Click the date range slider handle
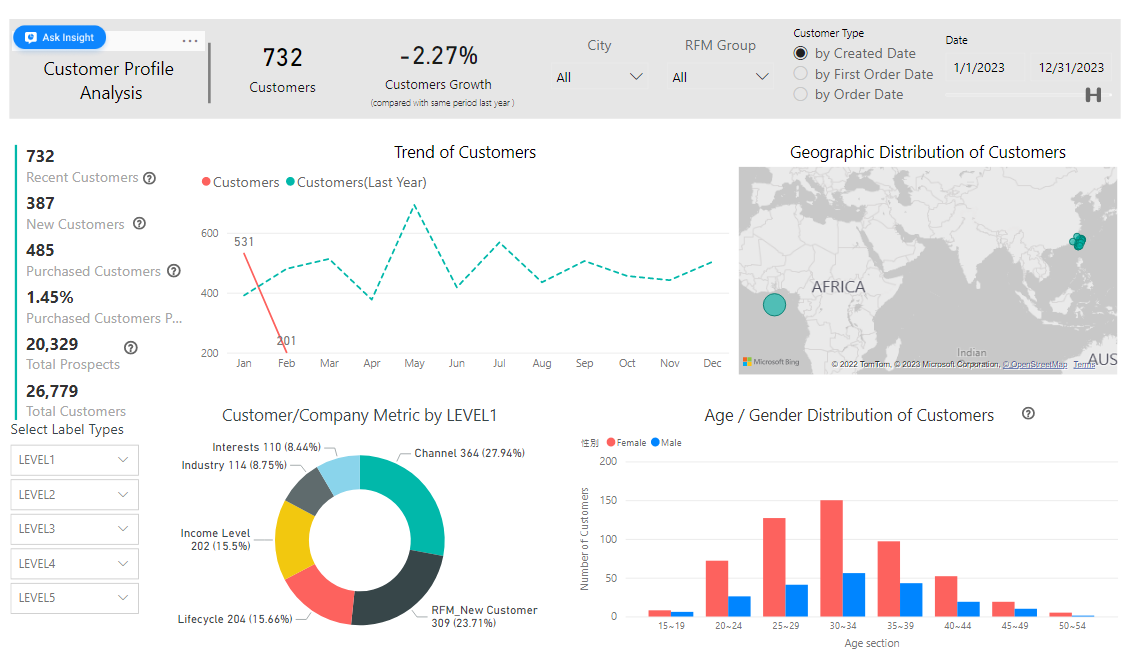The image size is (1132, 669). (x=1093, y=94)
